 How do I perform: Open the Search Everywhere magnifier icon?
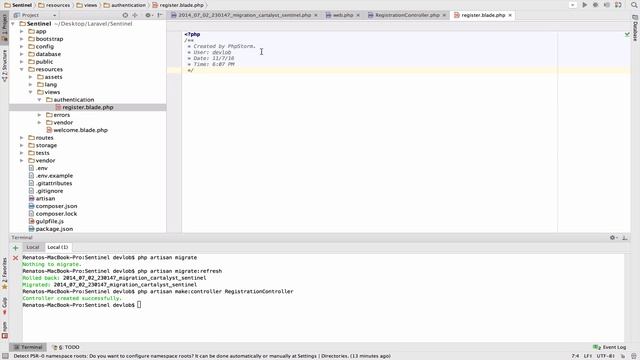[634, 5]
